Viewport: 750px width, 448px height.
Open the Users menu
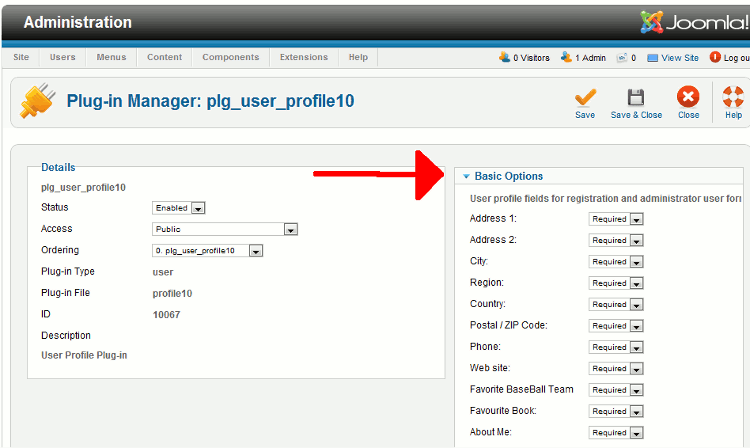(62, 58)
